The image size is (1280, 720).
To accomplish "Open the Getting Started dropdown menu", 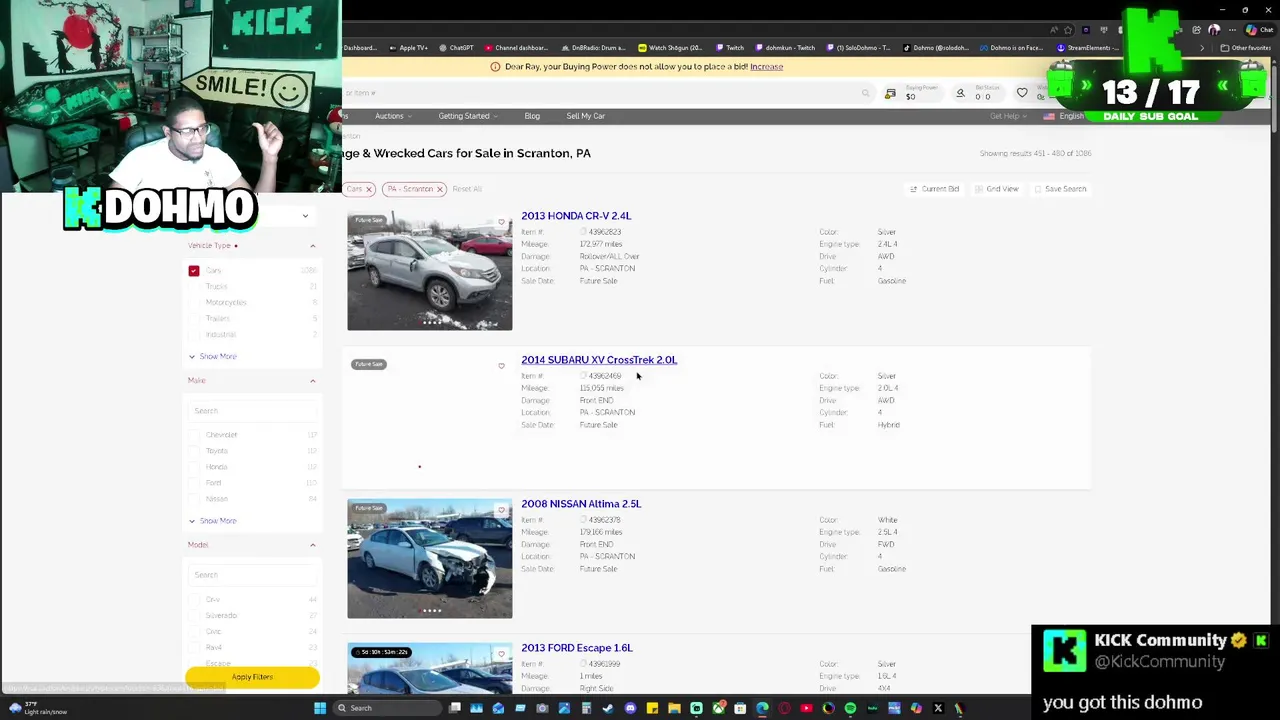I will pyautogui.click(x=467, y=116).
